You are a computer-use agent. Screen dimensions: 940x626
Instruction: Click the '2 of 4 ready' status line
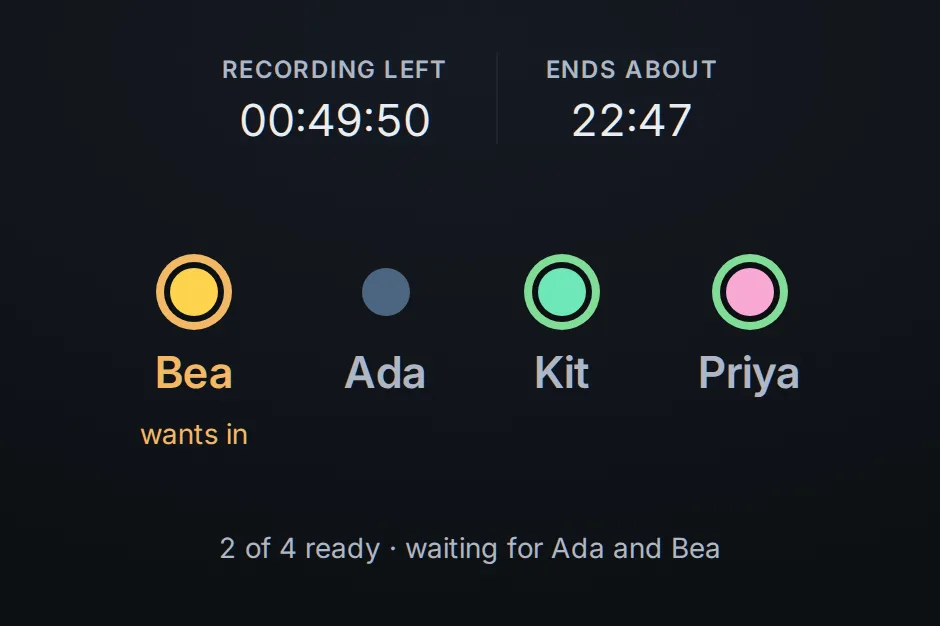[x=300, y=549]
